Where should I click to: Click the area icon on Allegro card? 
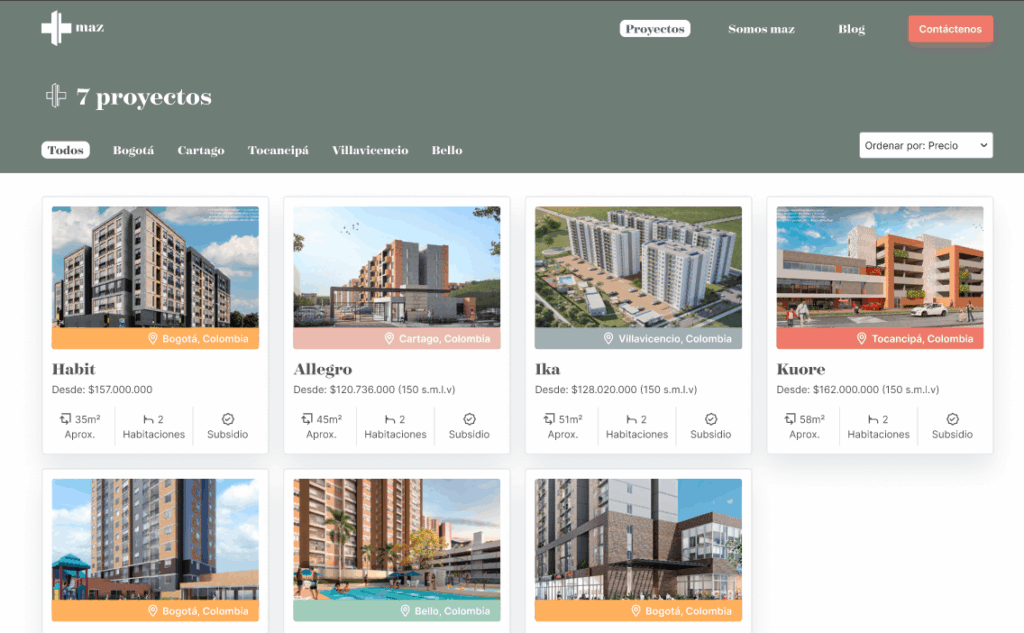pos(307,419)
